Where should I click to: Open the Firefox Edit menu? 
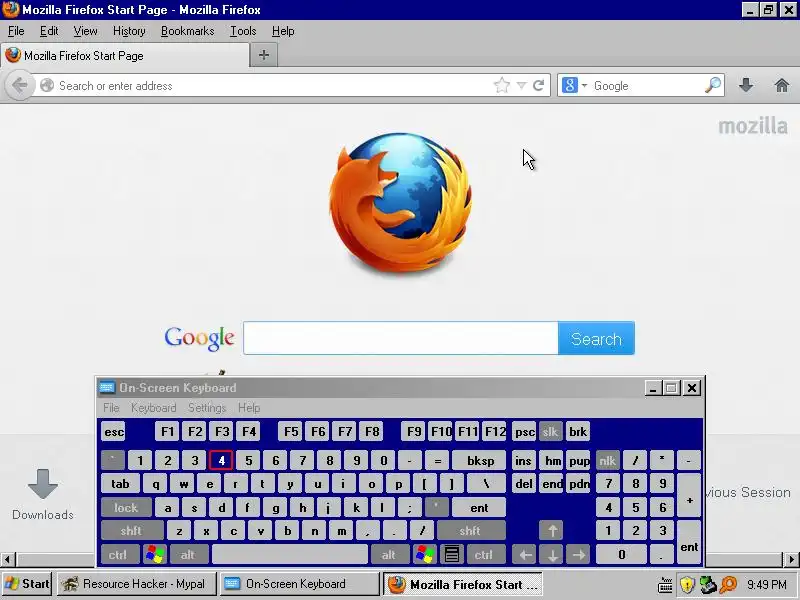click(49, 31)
